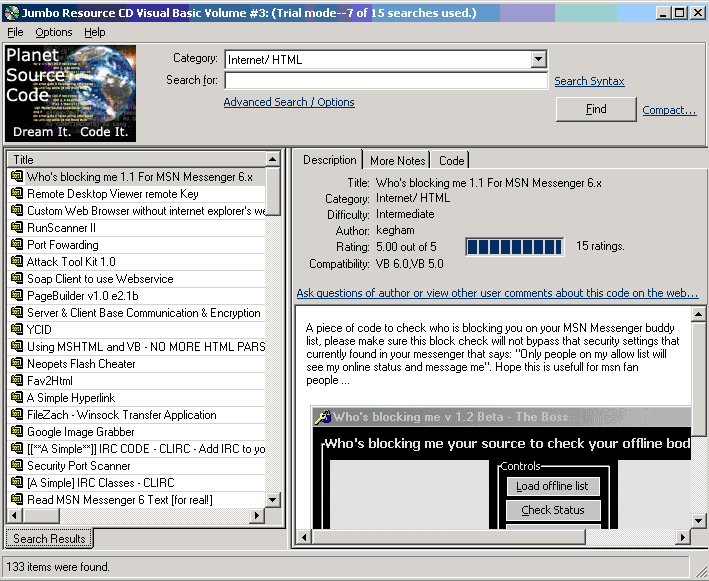Open the File menu
The width and height of the screenshot is (709, 581).
pyautogui.click(x=15, y=32)
